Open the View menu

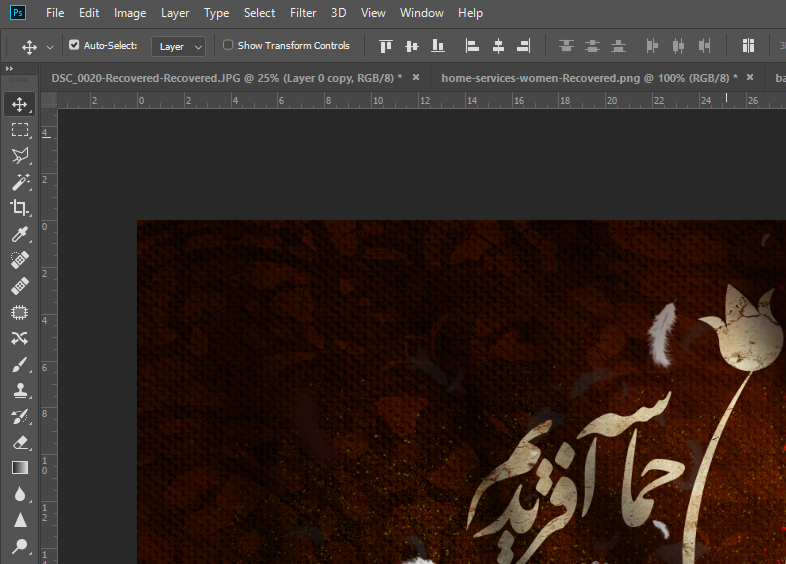[373, 13]
